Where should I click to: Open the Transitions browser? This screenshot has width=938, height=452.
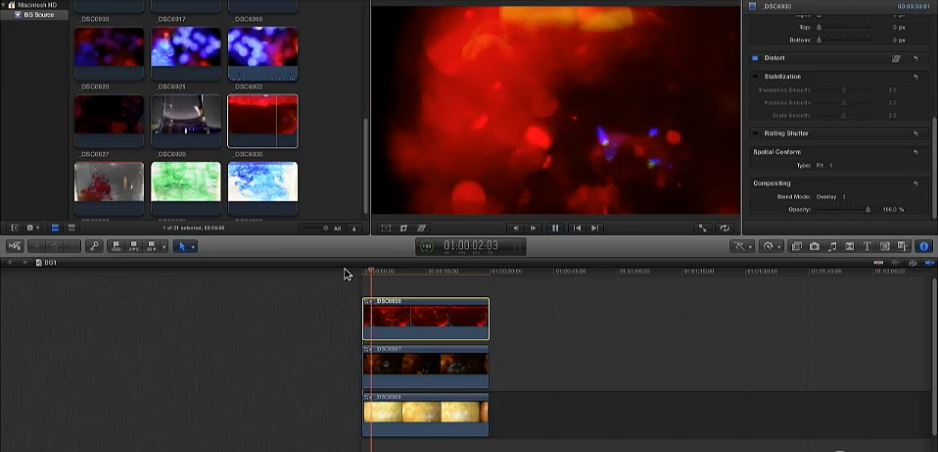(x=849, y=246)
